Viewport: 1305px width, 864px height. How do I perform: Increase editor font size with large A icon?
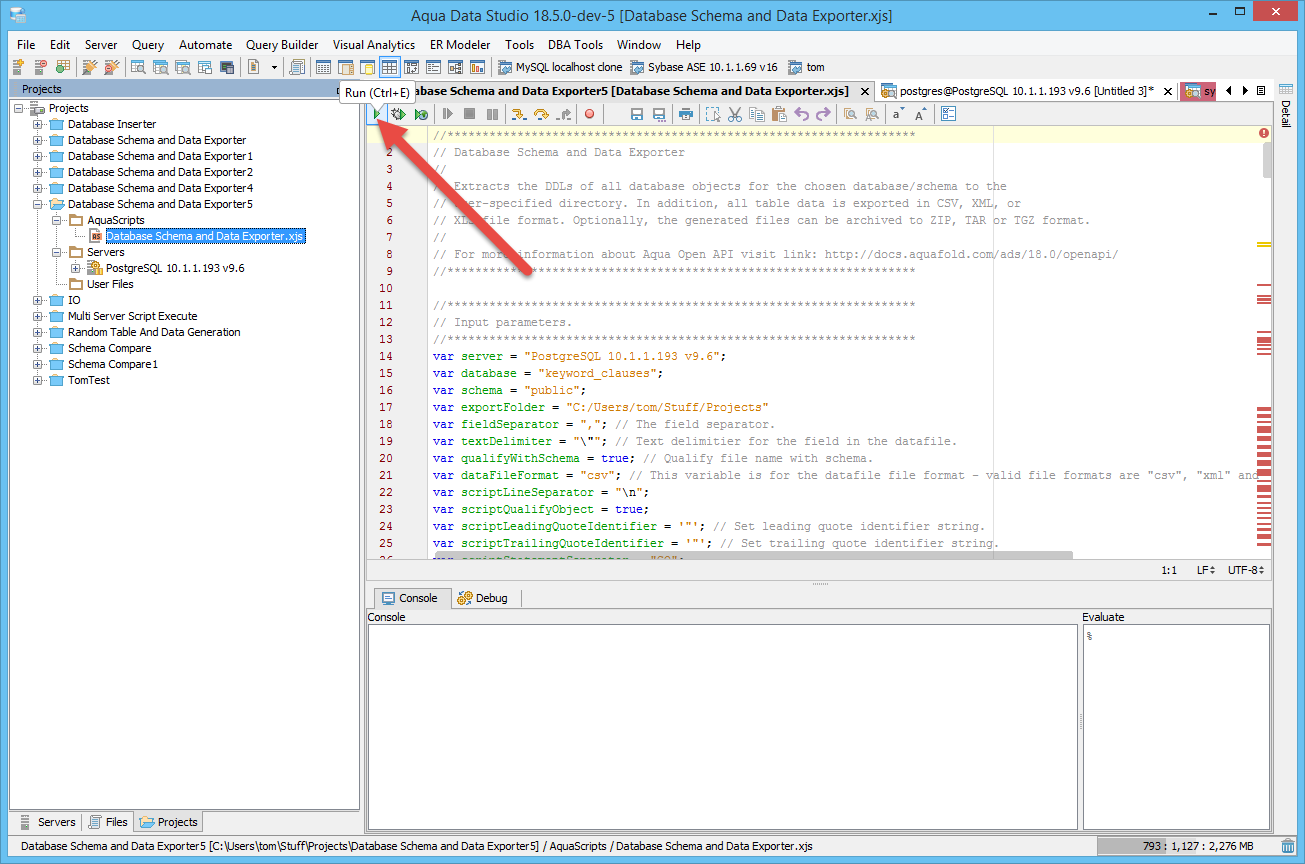coord(921,114)
